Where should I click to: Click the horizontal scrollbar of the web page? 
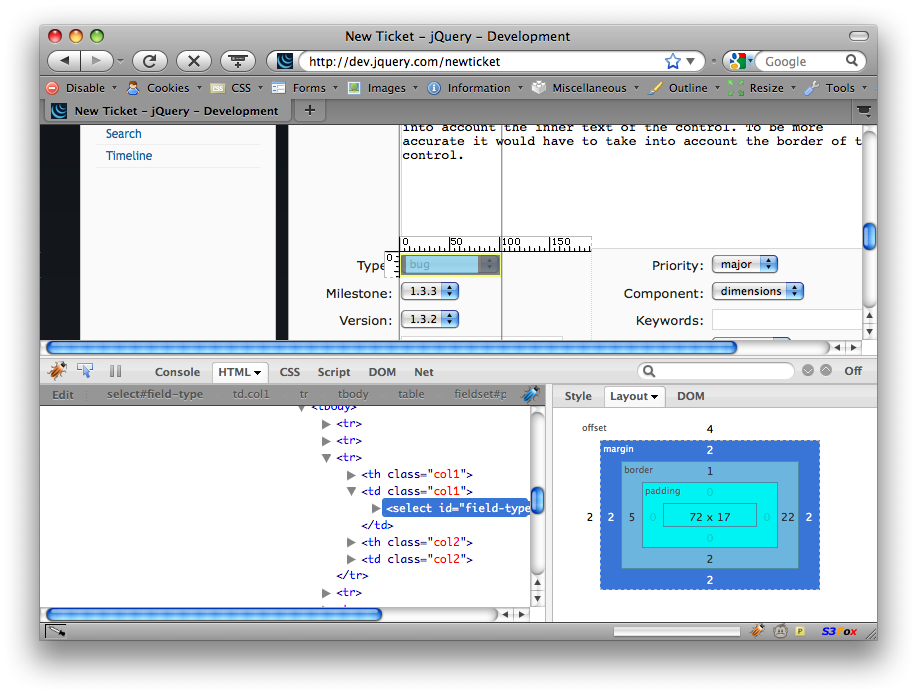(390, 347)
